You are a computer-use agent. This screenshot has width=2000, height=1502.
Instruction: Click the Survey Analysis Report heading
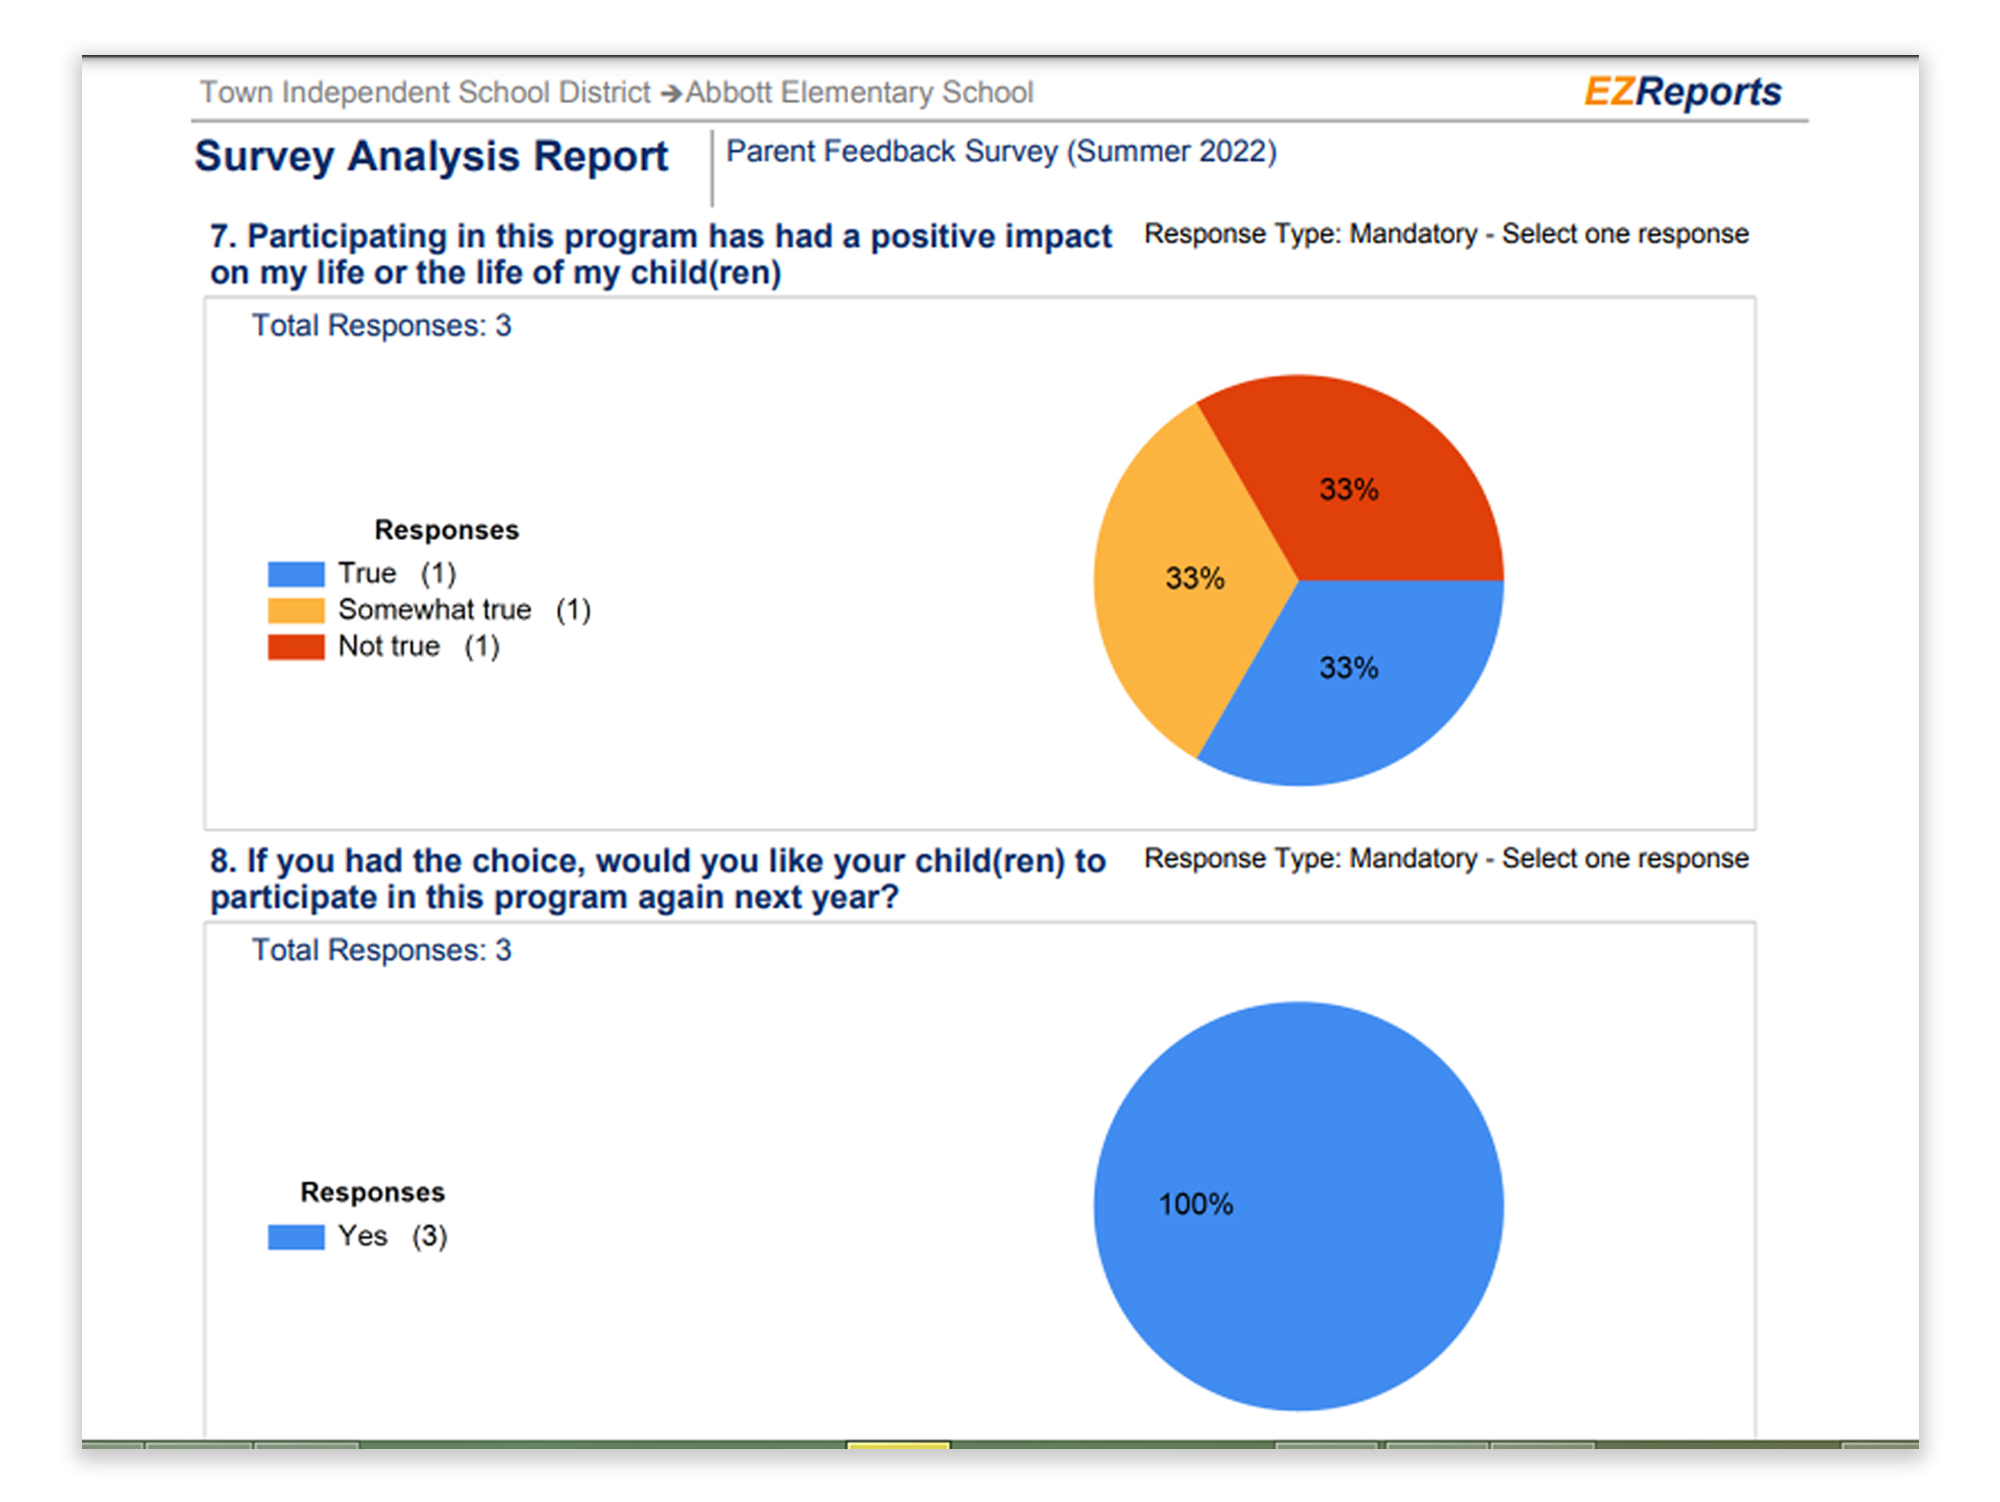431,157
